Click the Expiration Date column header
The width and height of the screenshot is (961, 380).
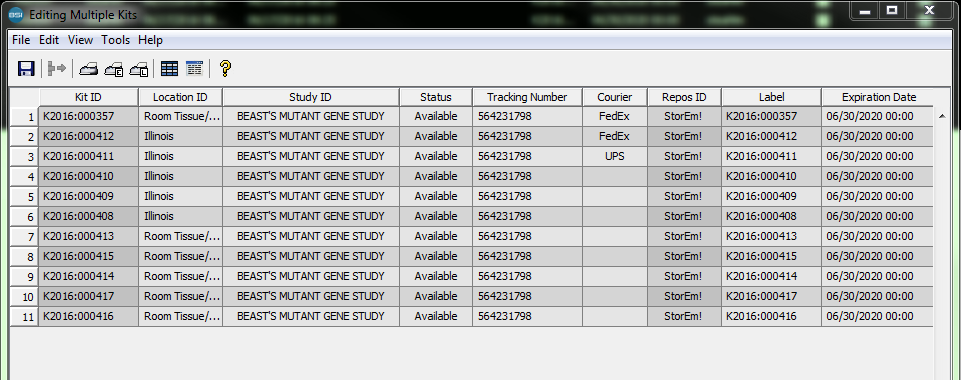coord(878,97)
